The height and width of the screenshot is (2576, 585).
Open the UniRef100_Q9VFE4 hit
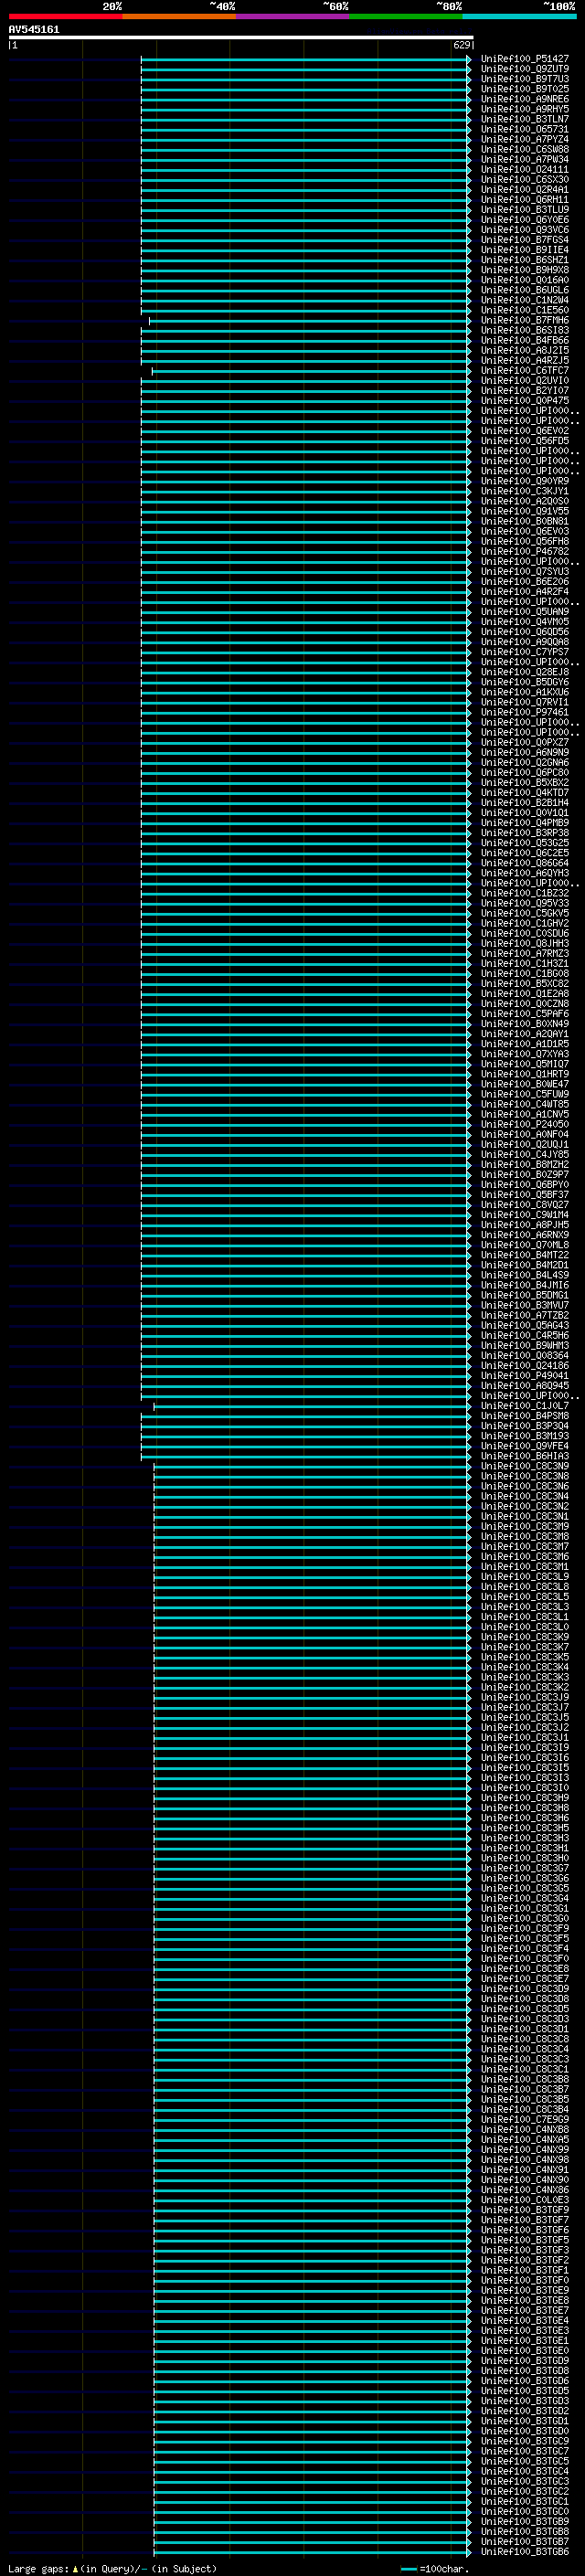tap(525, 1445)
